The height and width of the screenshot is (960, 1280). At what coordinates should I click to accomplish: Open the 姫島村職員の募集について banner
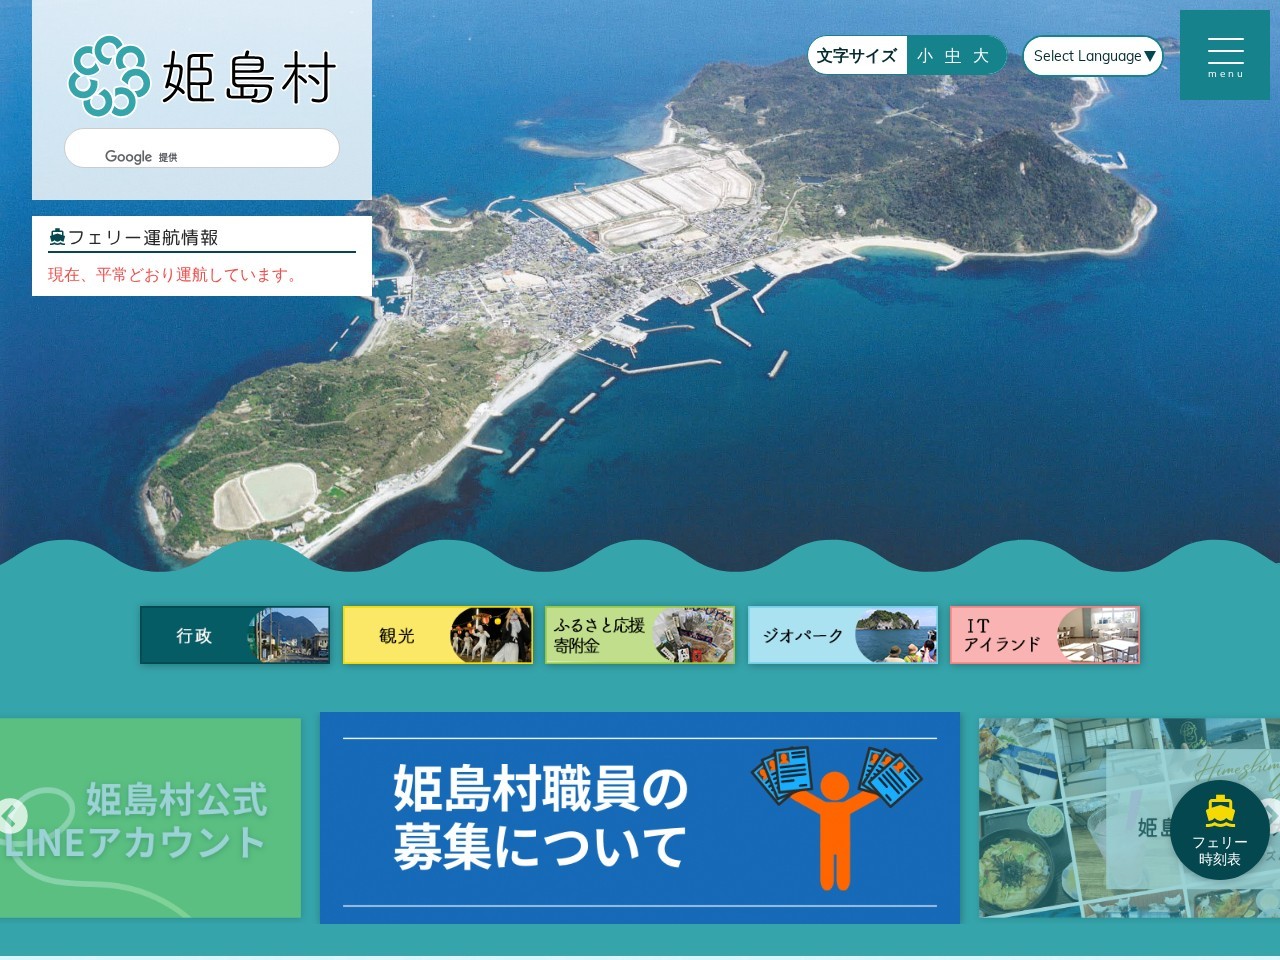coord(639,817)
